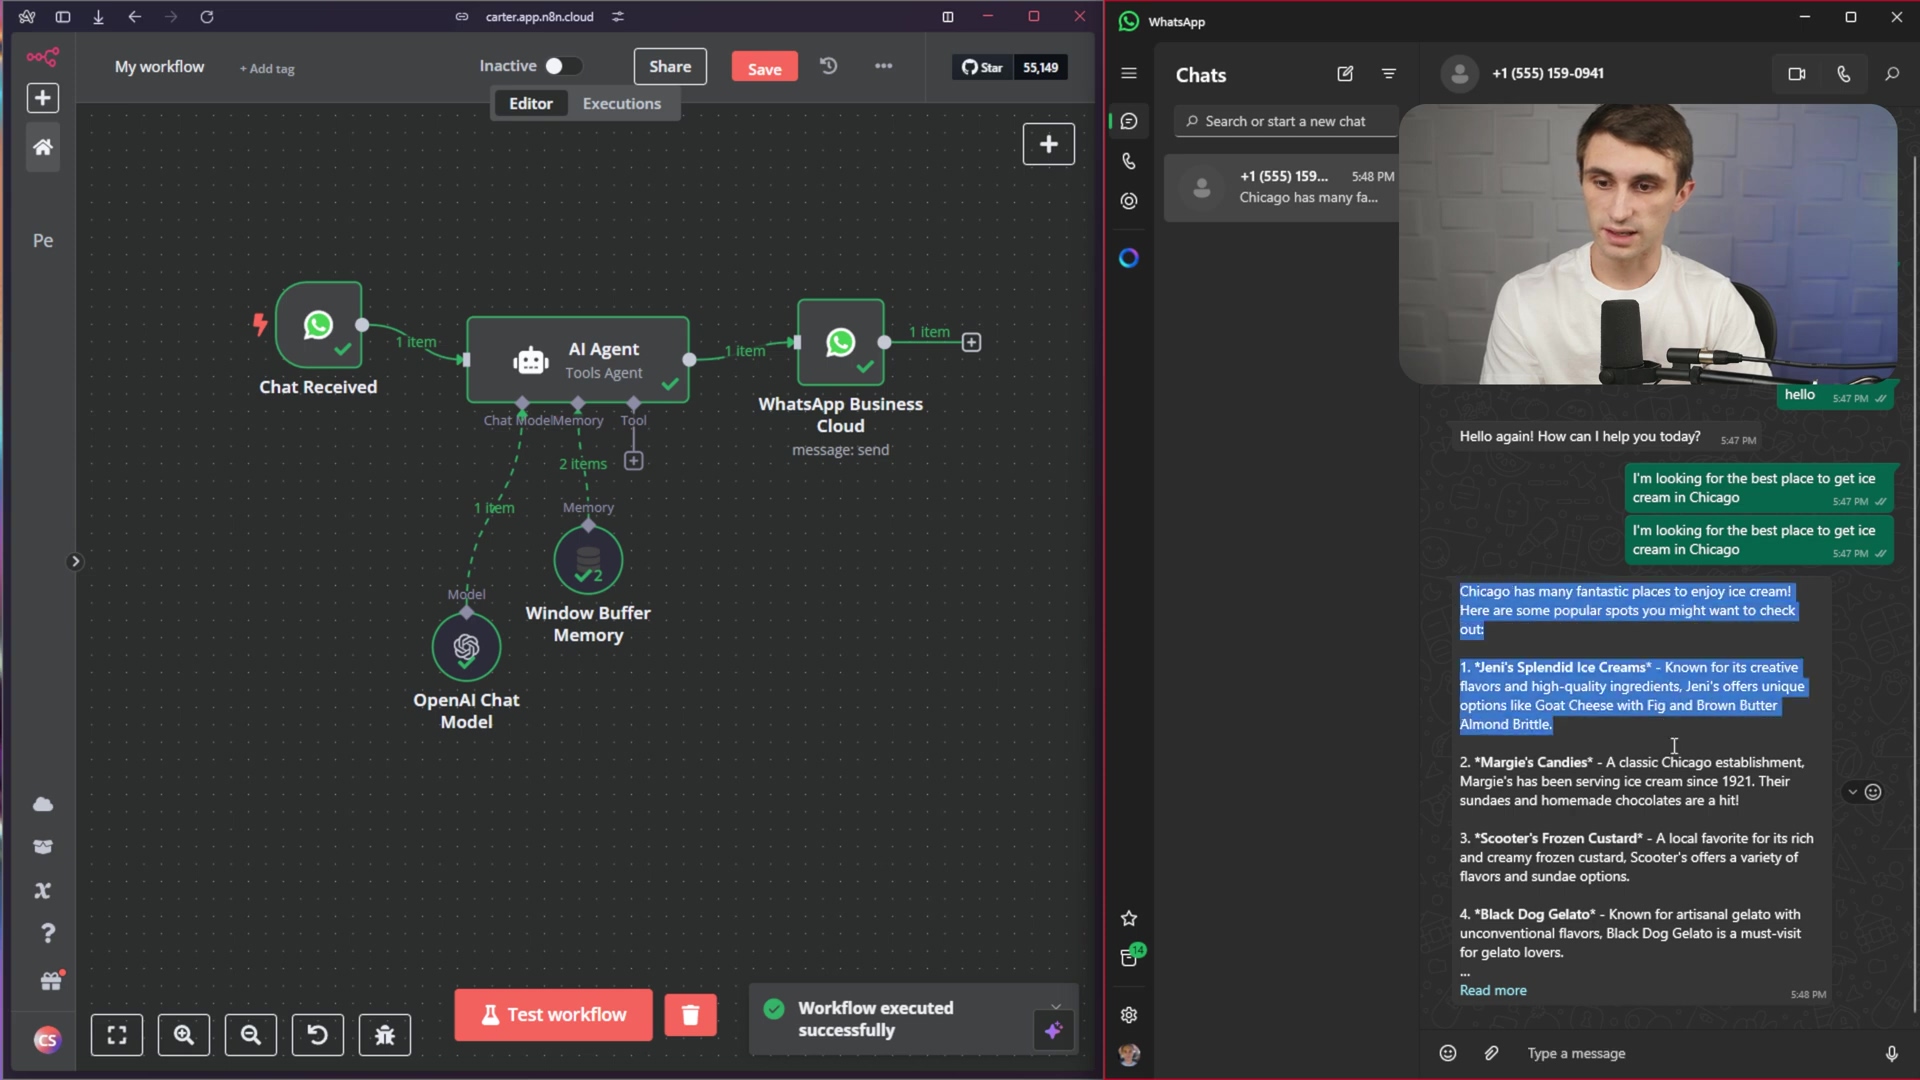Click the Share button
1920x1080 pixels.
[670, 67]
